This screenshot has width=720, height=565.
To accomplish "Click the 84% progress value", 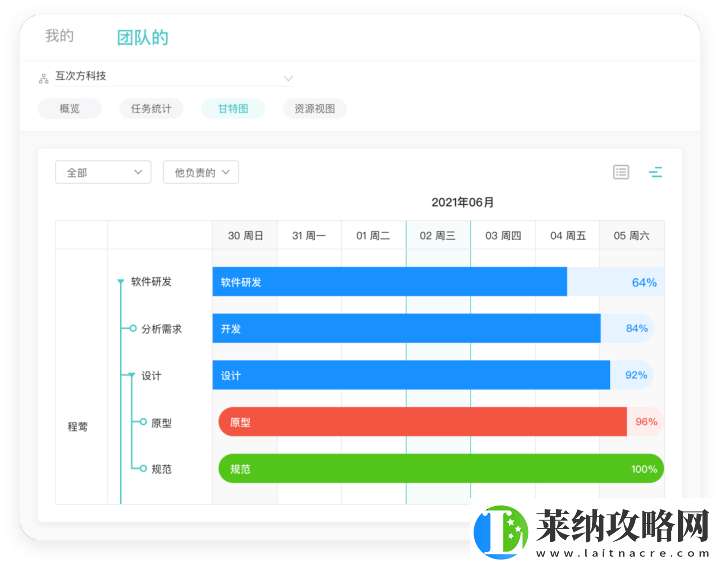I will click(637, 328).
